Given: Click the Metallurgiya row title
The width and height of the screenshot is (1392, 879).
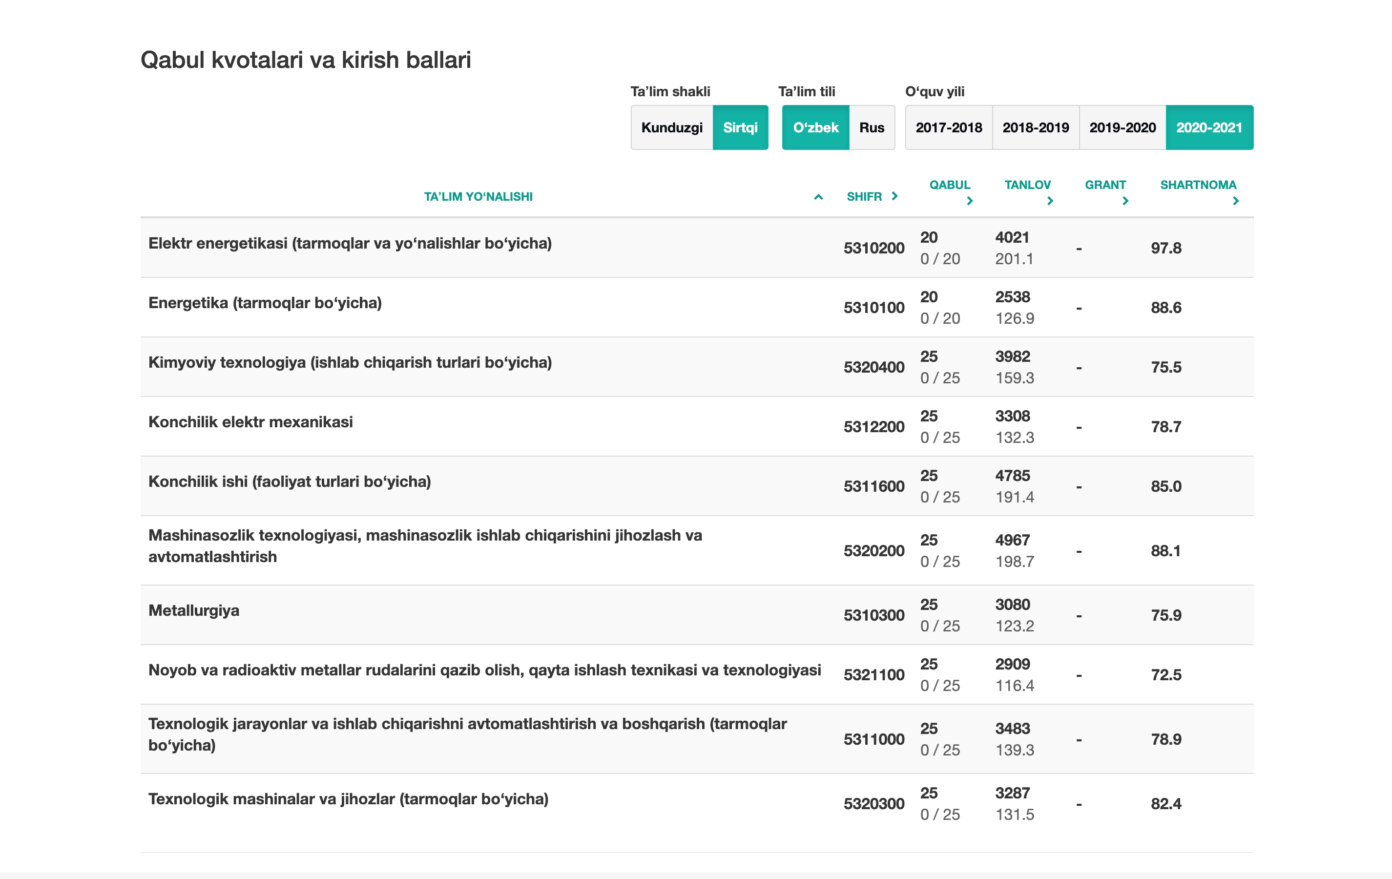Looking at the screenshot, I should (x=194, y=610).
